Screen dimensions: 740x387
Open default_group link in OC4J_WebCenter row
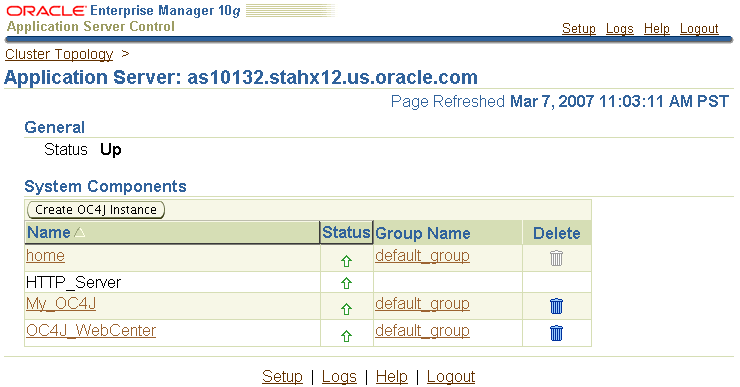[422, 330]
